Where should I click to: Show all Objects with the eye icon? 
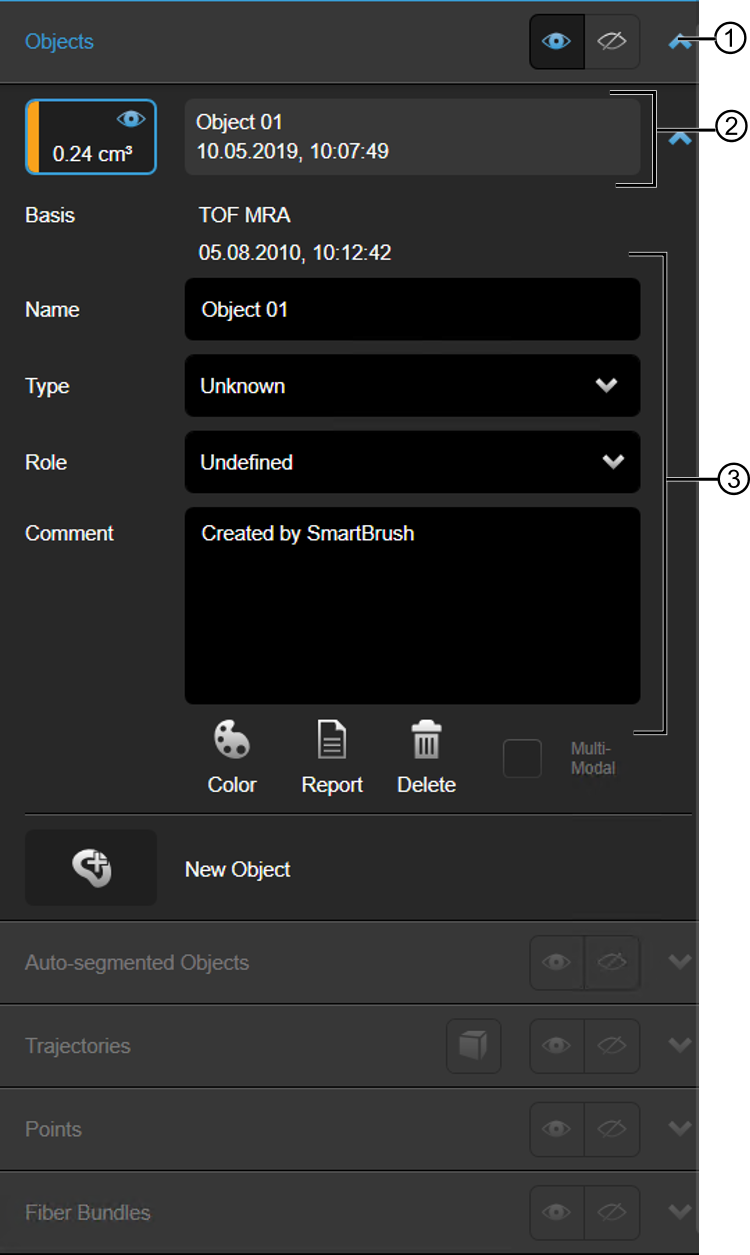pyautogui.click(x=557, y=42)
